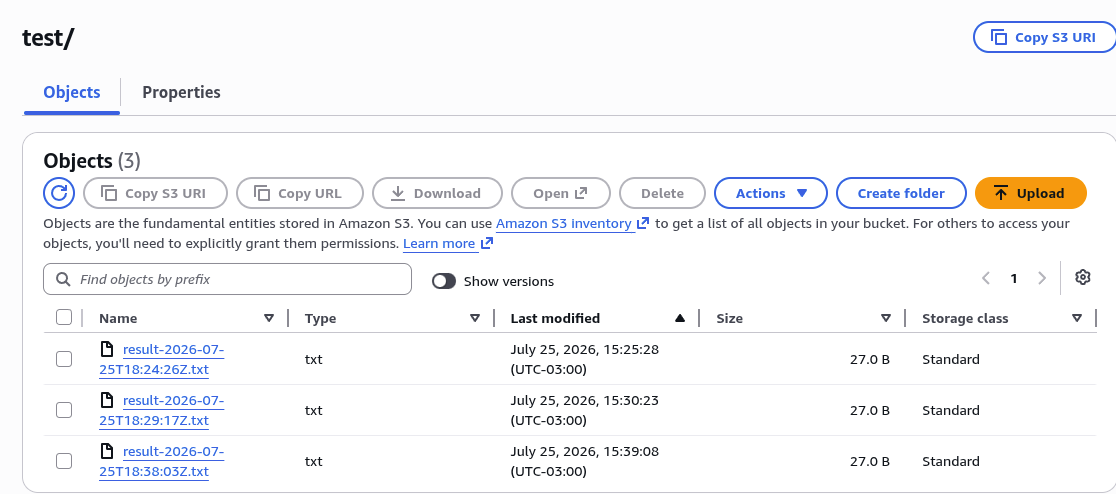Screen dimensions: 1116x494
Task: Sort by Name column arrow
Action: [269, 318]
